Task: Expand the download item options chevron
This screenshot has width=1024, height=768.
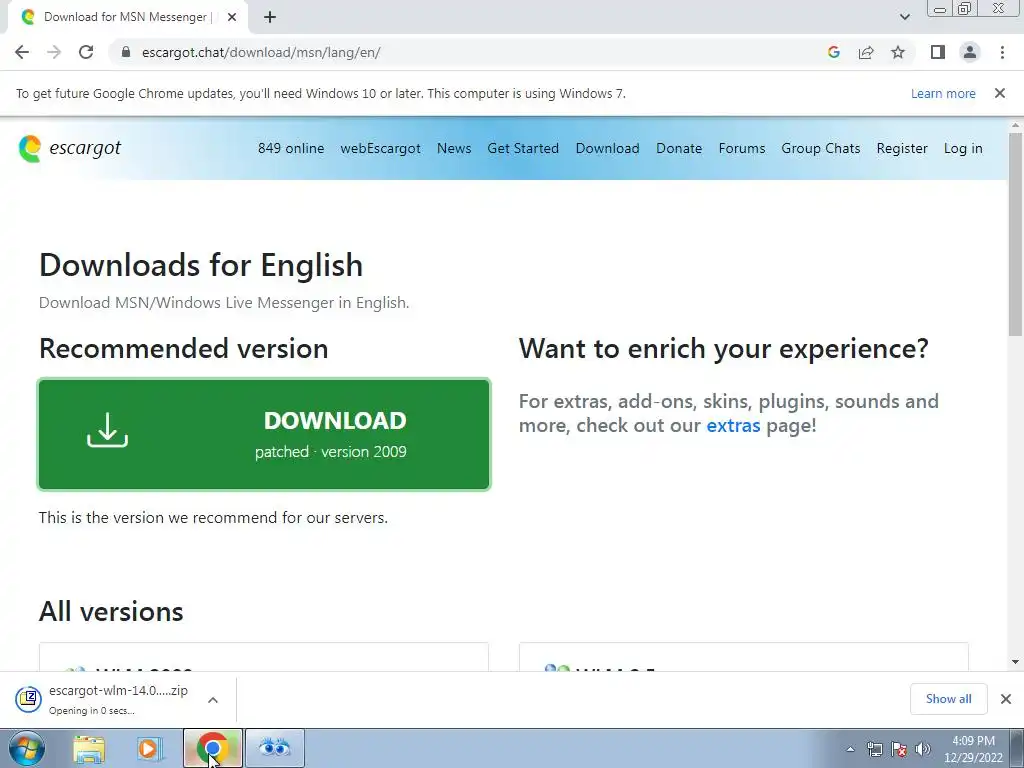Action: [213, 700]
